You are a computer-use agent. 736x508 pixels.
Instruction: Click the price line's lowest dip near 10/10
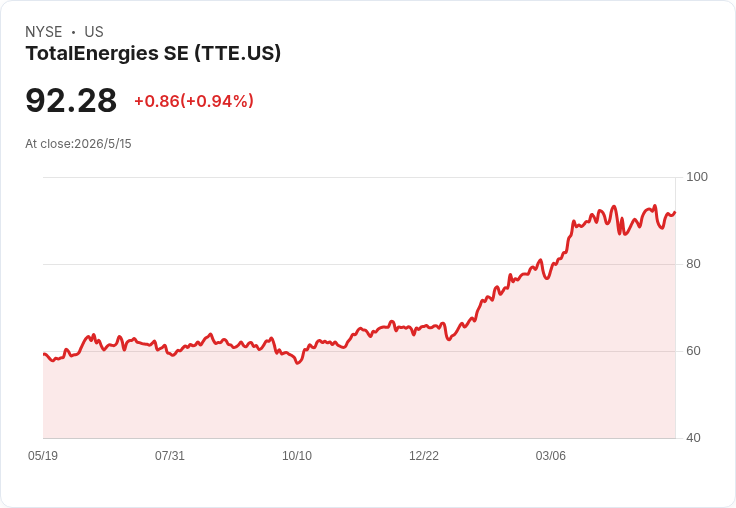click(298, 363)
